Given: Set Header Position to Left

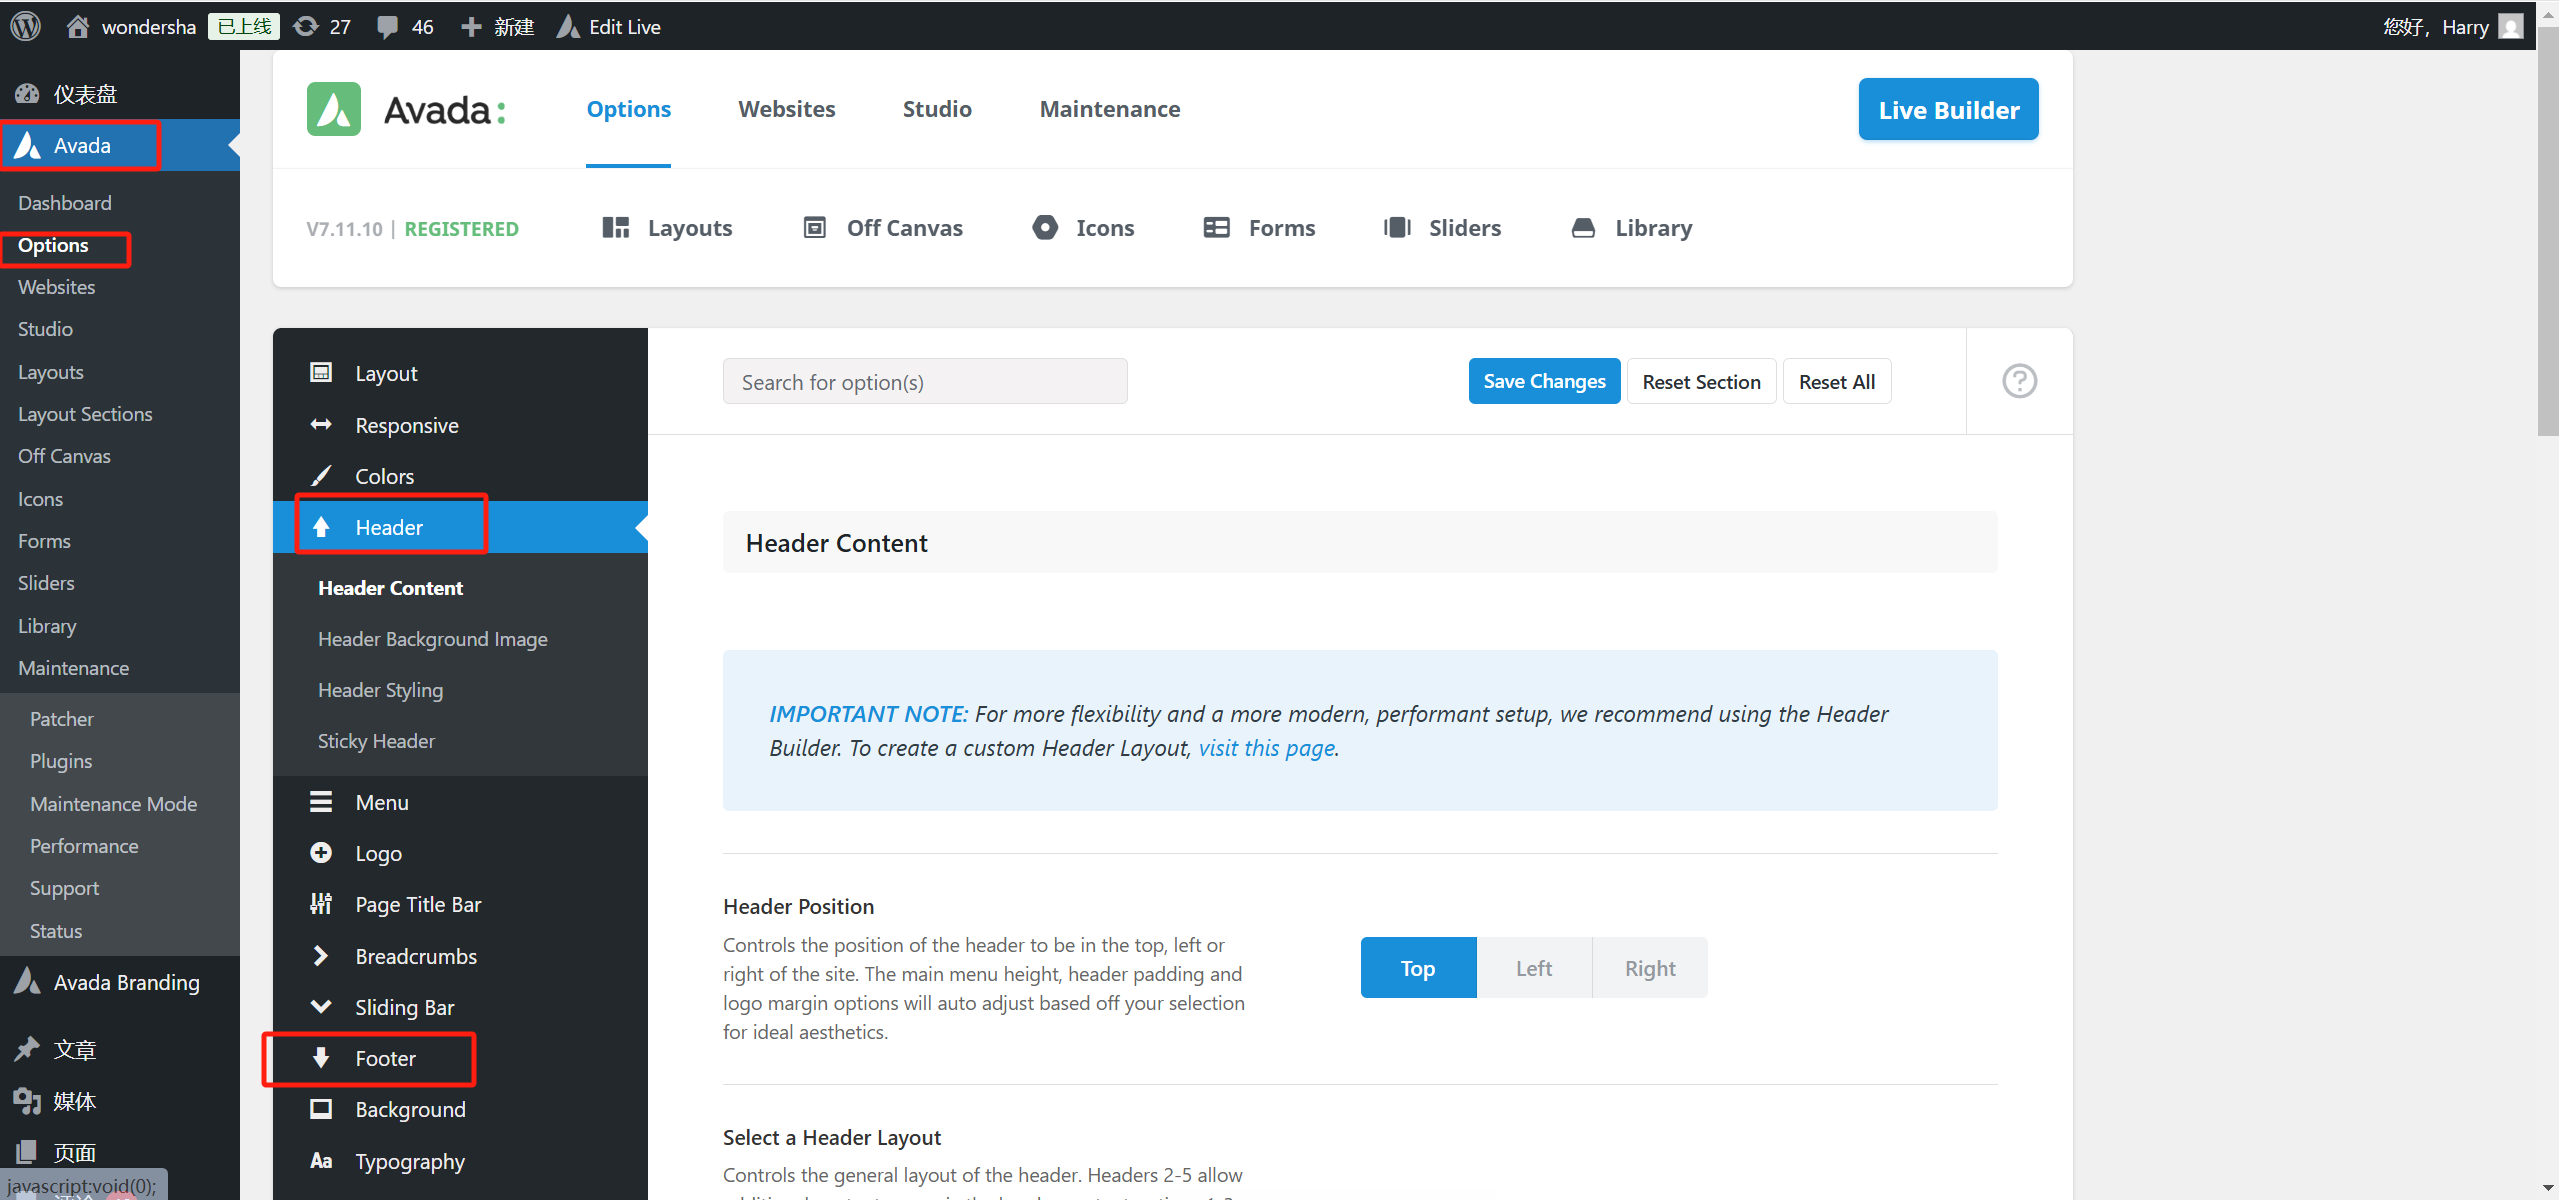Looking at the screenshot, I should click(1533, 968).
